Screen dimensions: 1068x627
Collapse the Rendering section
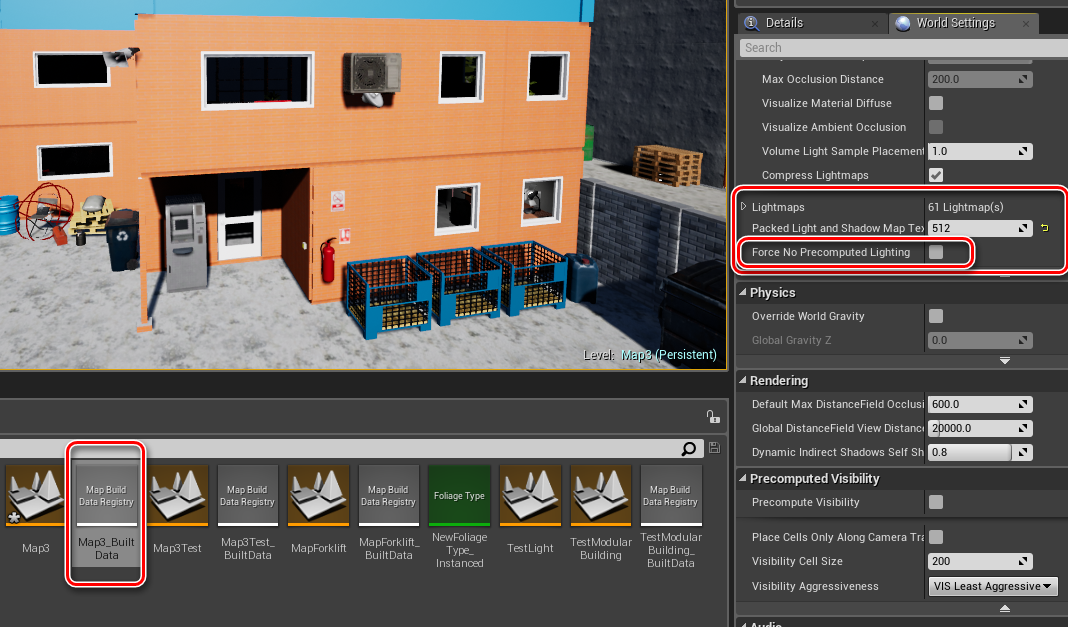point(742,380)
